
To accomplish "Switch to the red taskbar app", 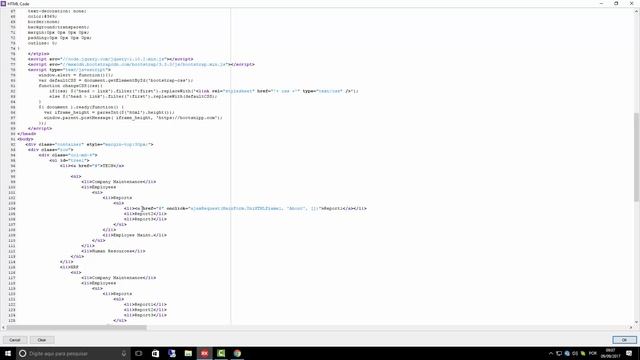I will click(x=204, y=353).
